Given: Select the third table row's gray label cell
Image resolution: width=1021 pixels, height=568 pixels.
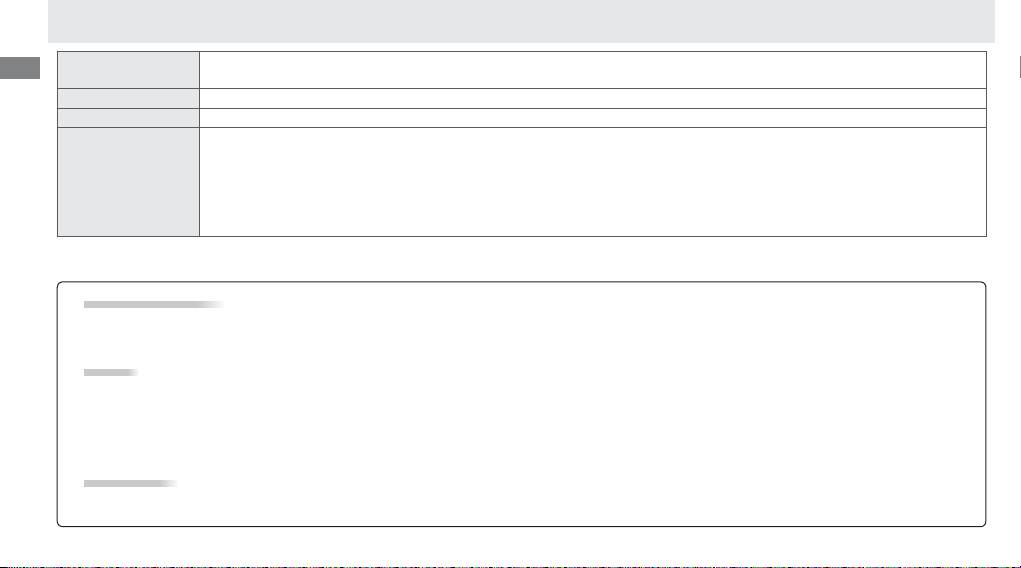Looking at the screenshot, I should (x=128, y=118).
